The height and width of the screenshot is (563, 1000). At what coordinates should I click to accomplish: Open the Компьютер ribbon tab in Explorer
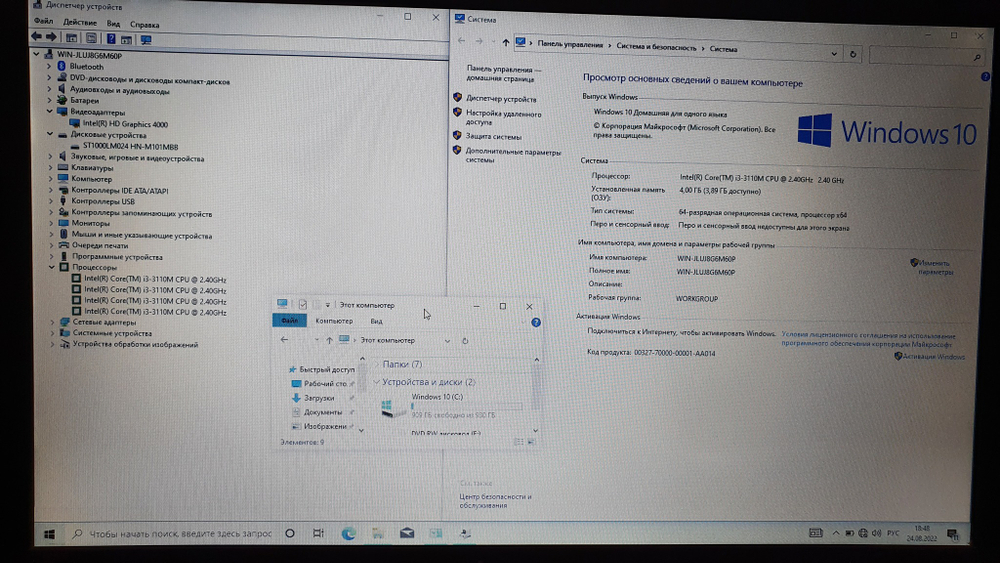[x=334, y=321]
